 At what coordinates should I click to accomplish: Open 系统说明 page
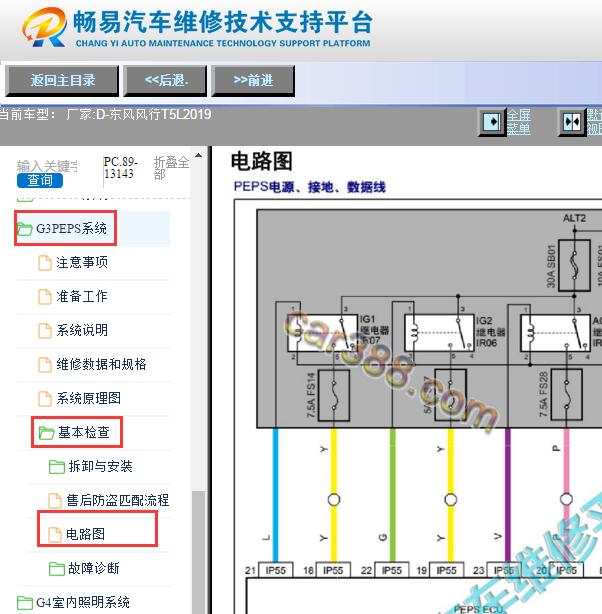coord(82,330)
